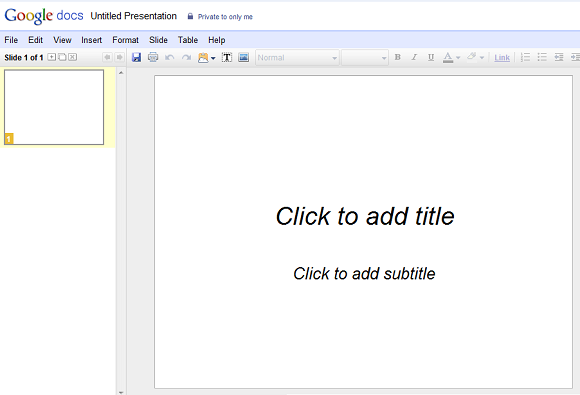Go to next slide arrow
580x395 pixels.
[x=119, y=57]
